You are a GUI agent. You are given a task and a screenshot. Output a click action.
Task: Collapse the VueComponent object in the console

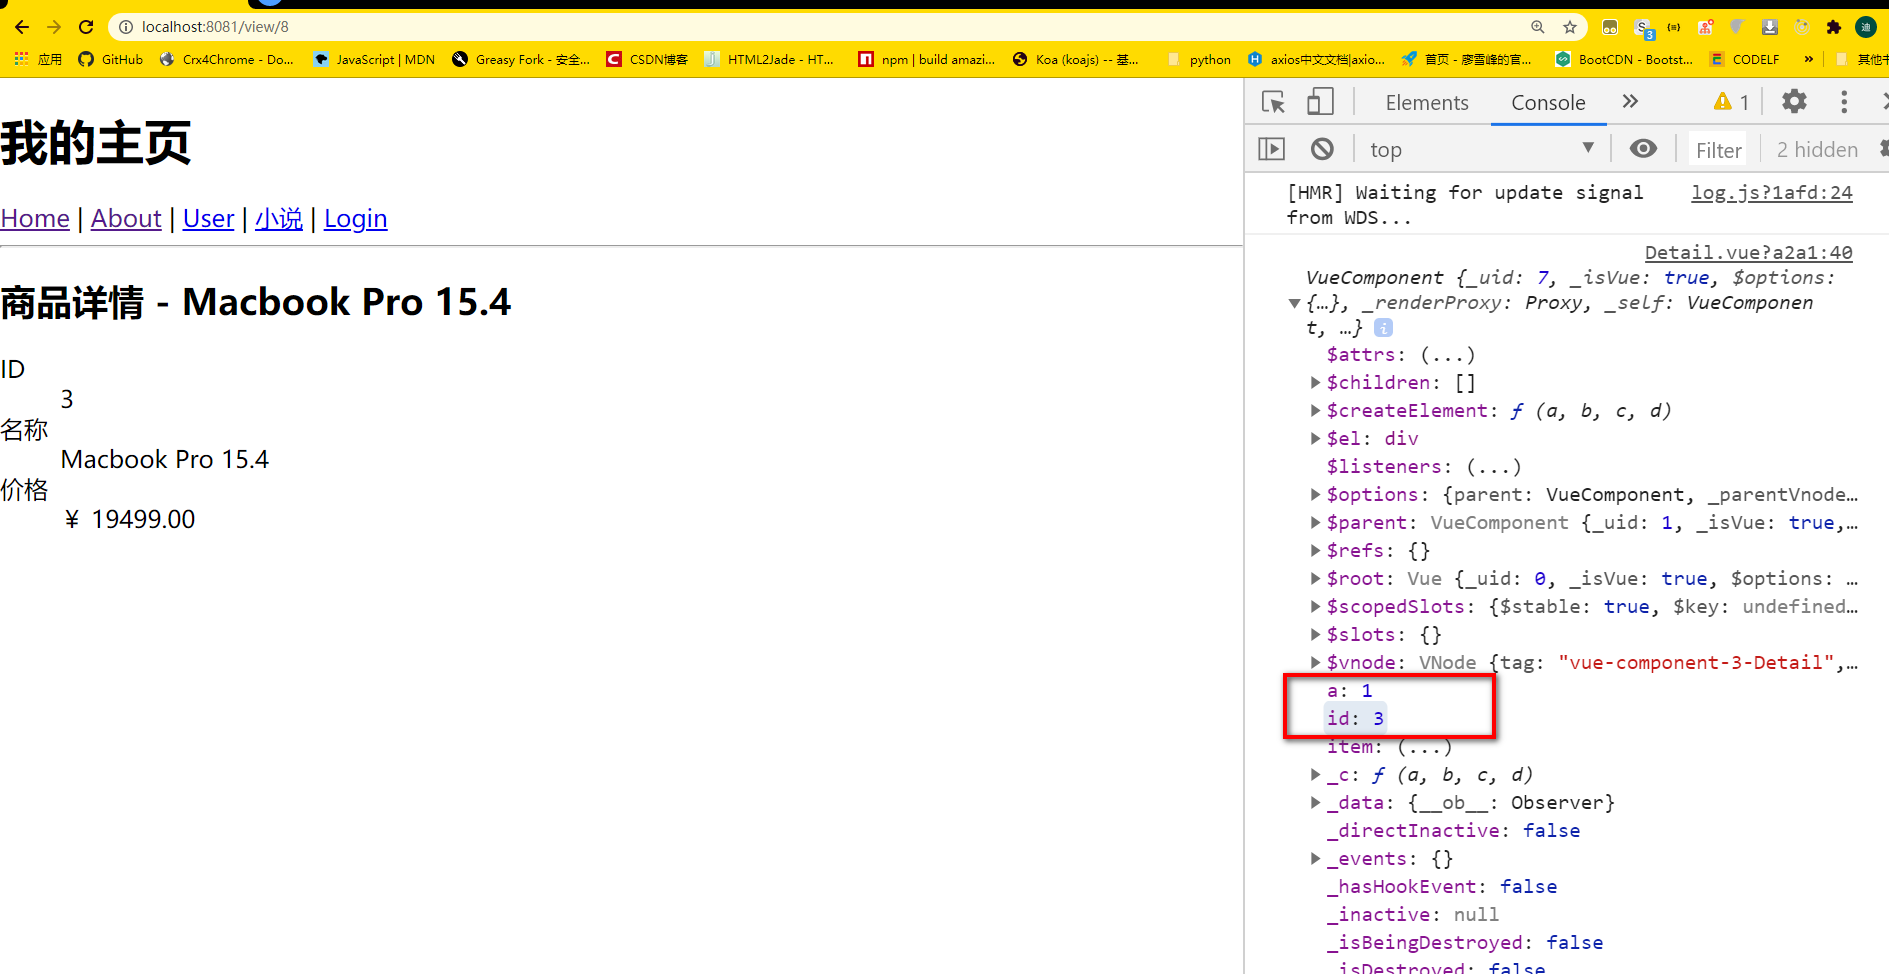[1294, 303]
